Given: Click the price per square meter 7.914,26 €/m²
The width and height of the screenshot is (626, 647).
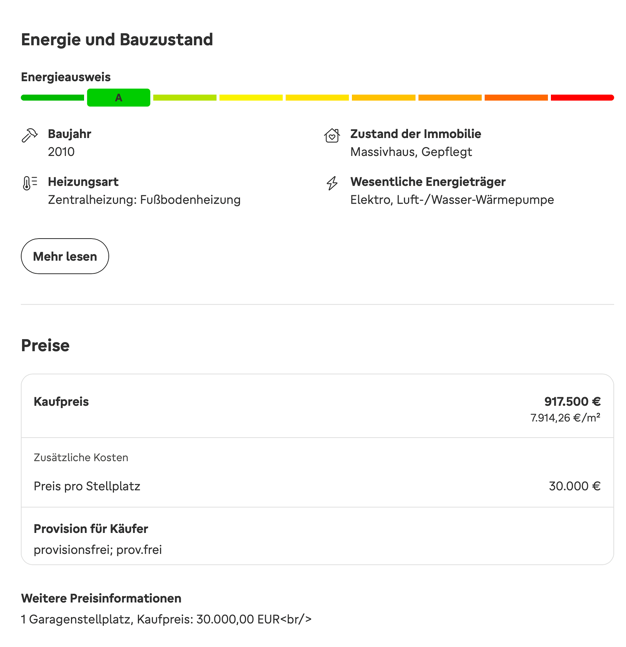Looking at the screenshot, I should [x=565, y=418].
